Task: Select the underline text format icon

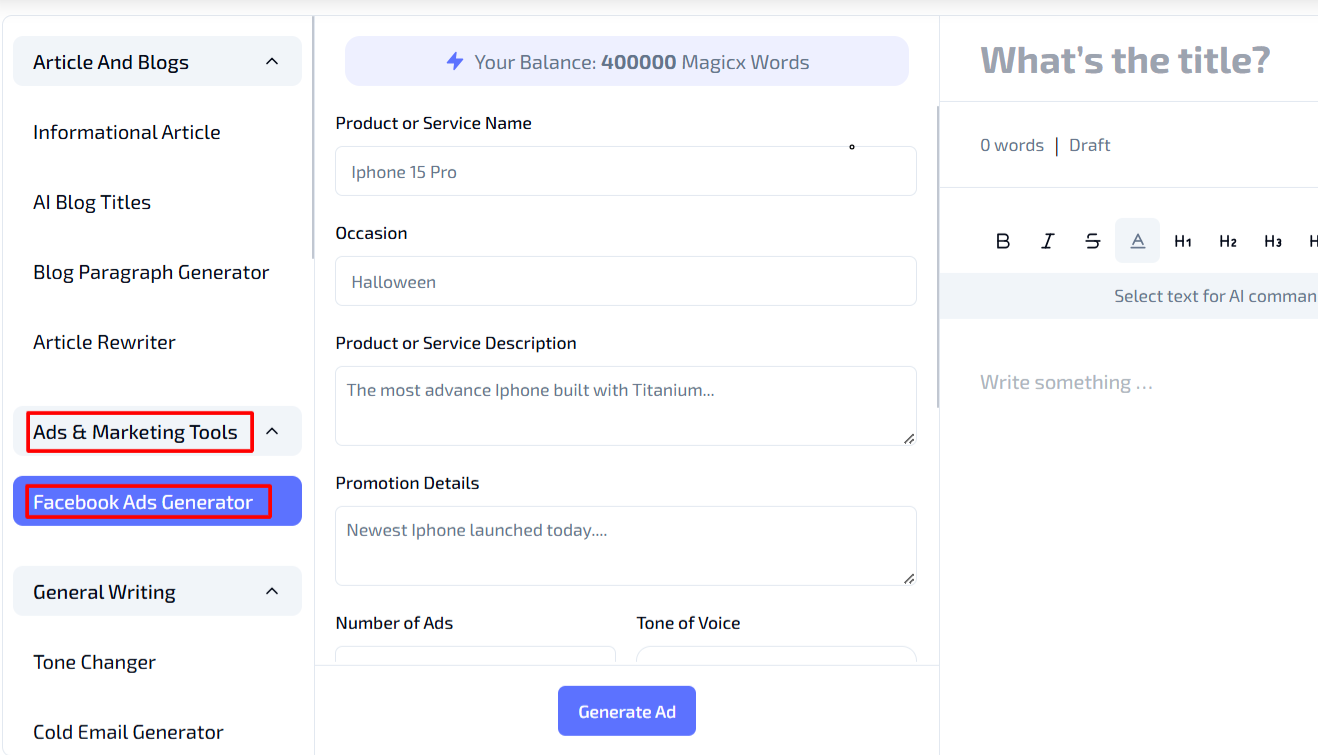Action: coord(1138,241)
